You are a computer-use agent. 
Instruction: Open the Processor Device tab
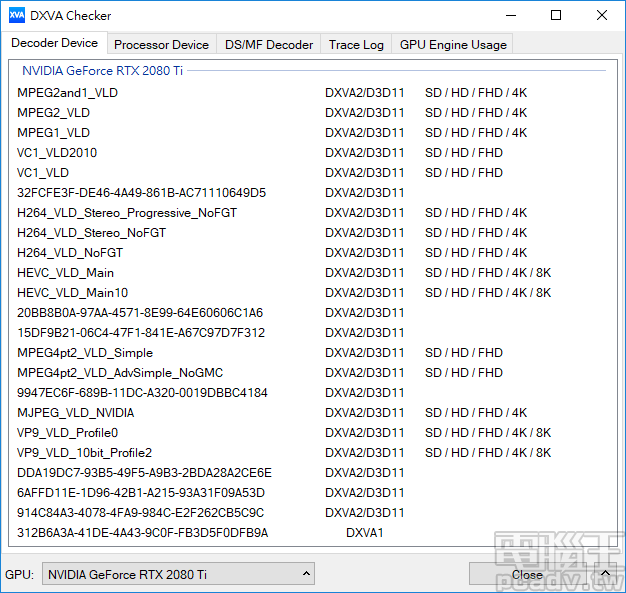[x=161, y=44]
